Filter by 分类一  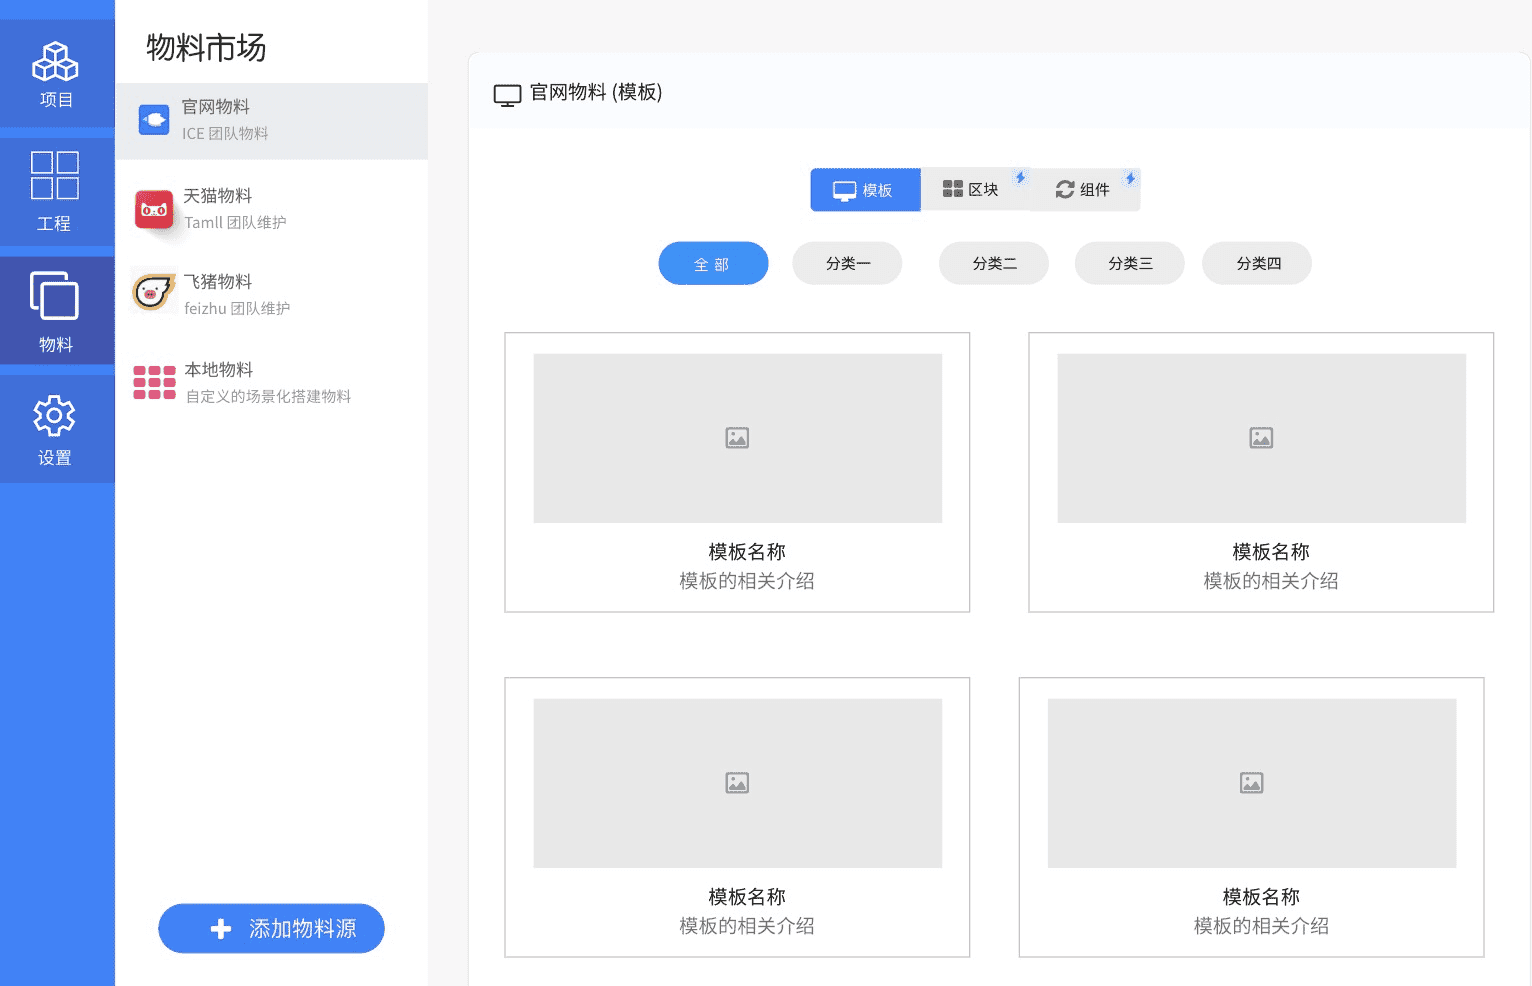click(847, 263)
